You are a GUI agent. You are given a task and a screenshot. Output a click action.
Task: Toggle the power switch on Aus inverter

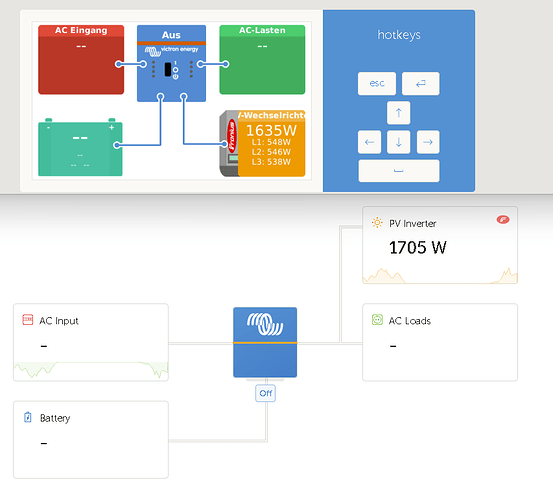pos(168,69)
